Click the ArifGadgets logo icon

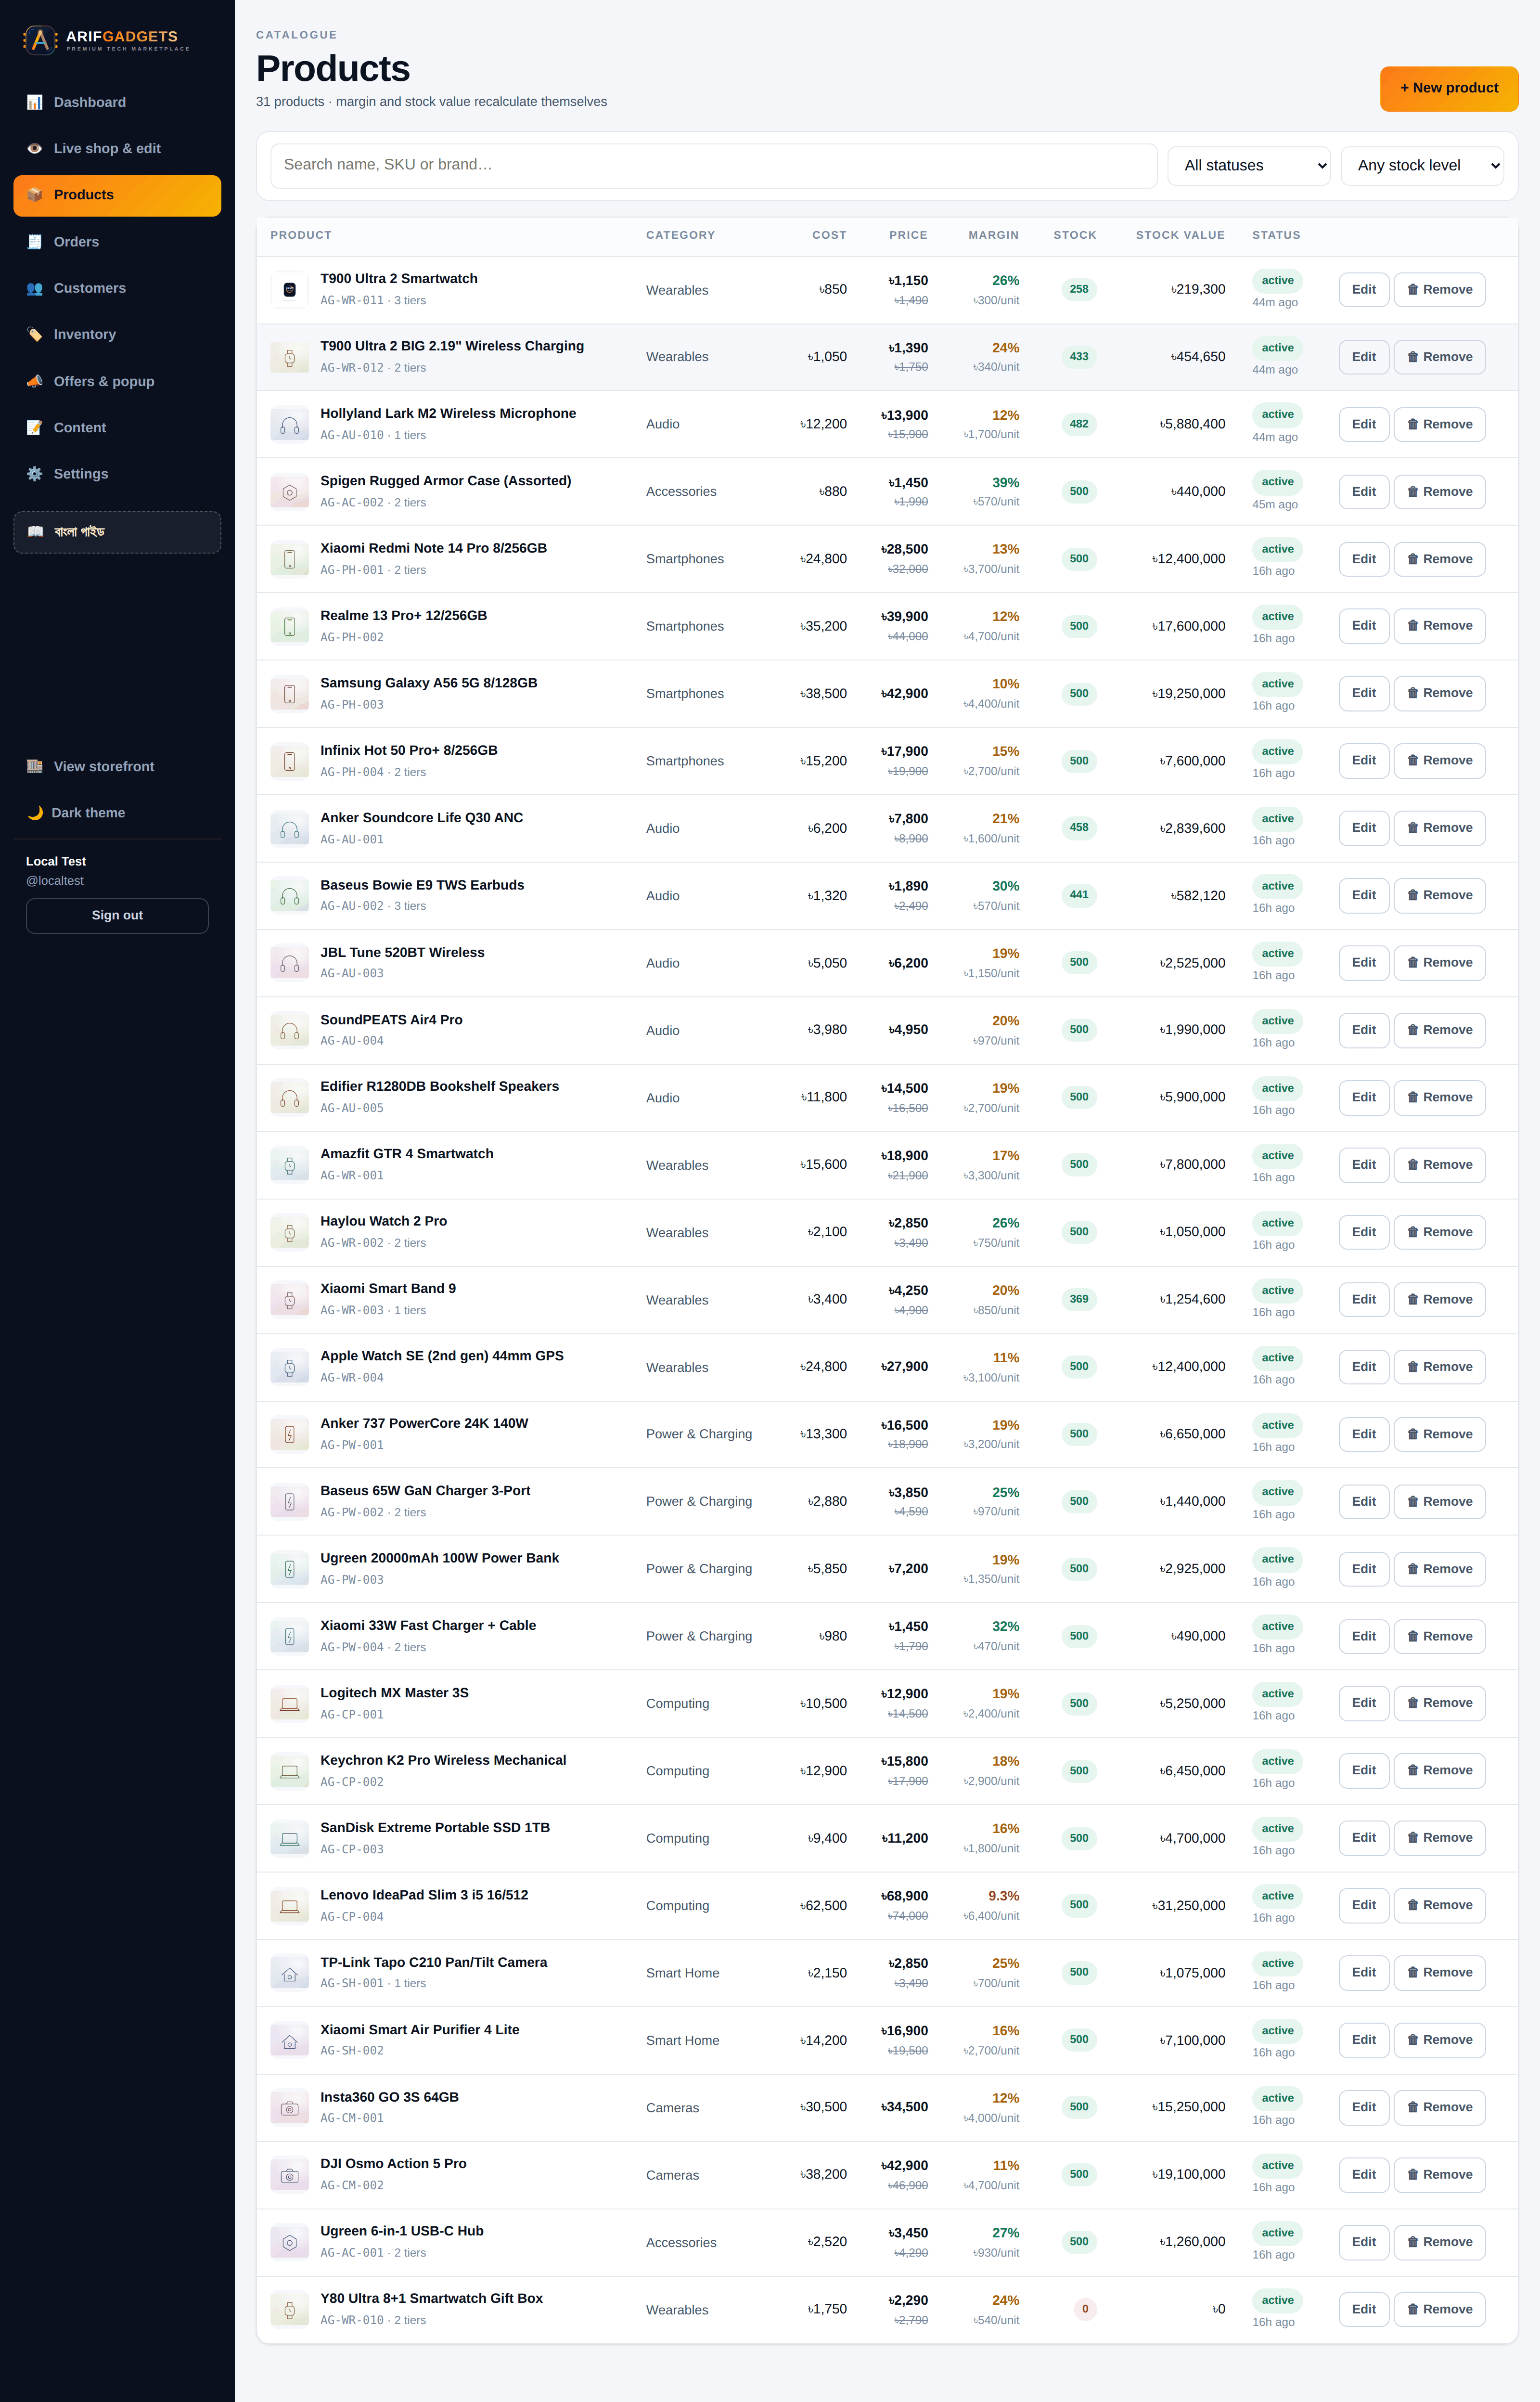point(39,40)
